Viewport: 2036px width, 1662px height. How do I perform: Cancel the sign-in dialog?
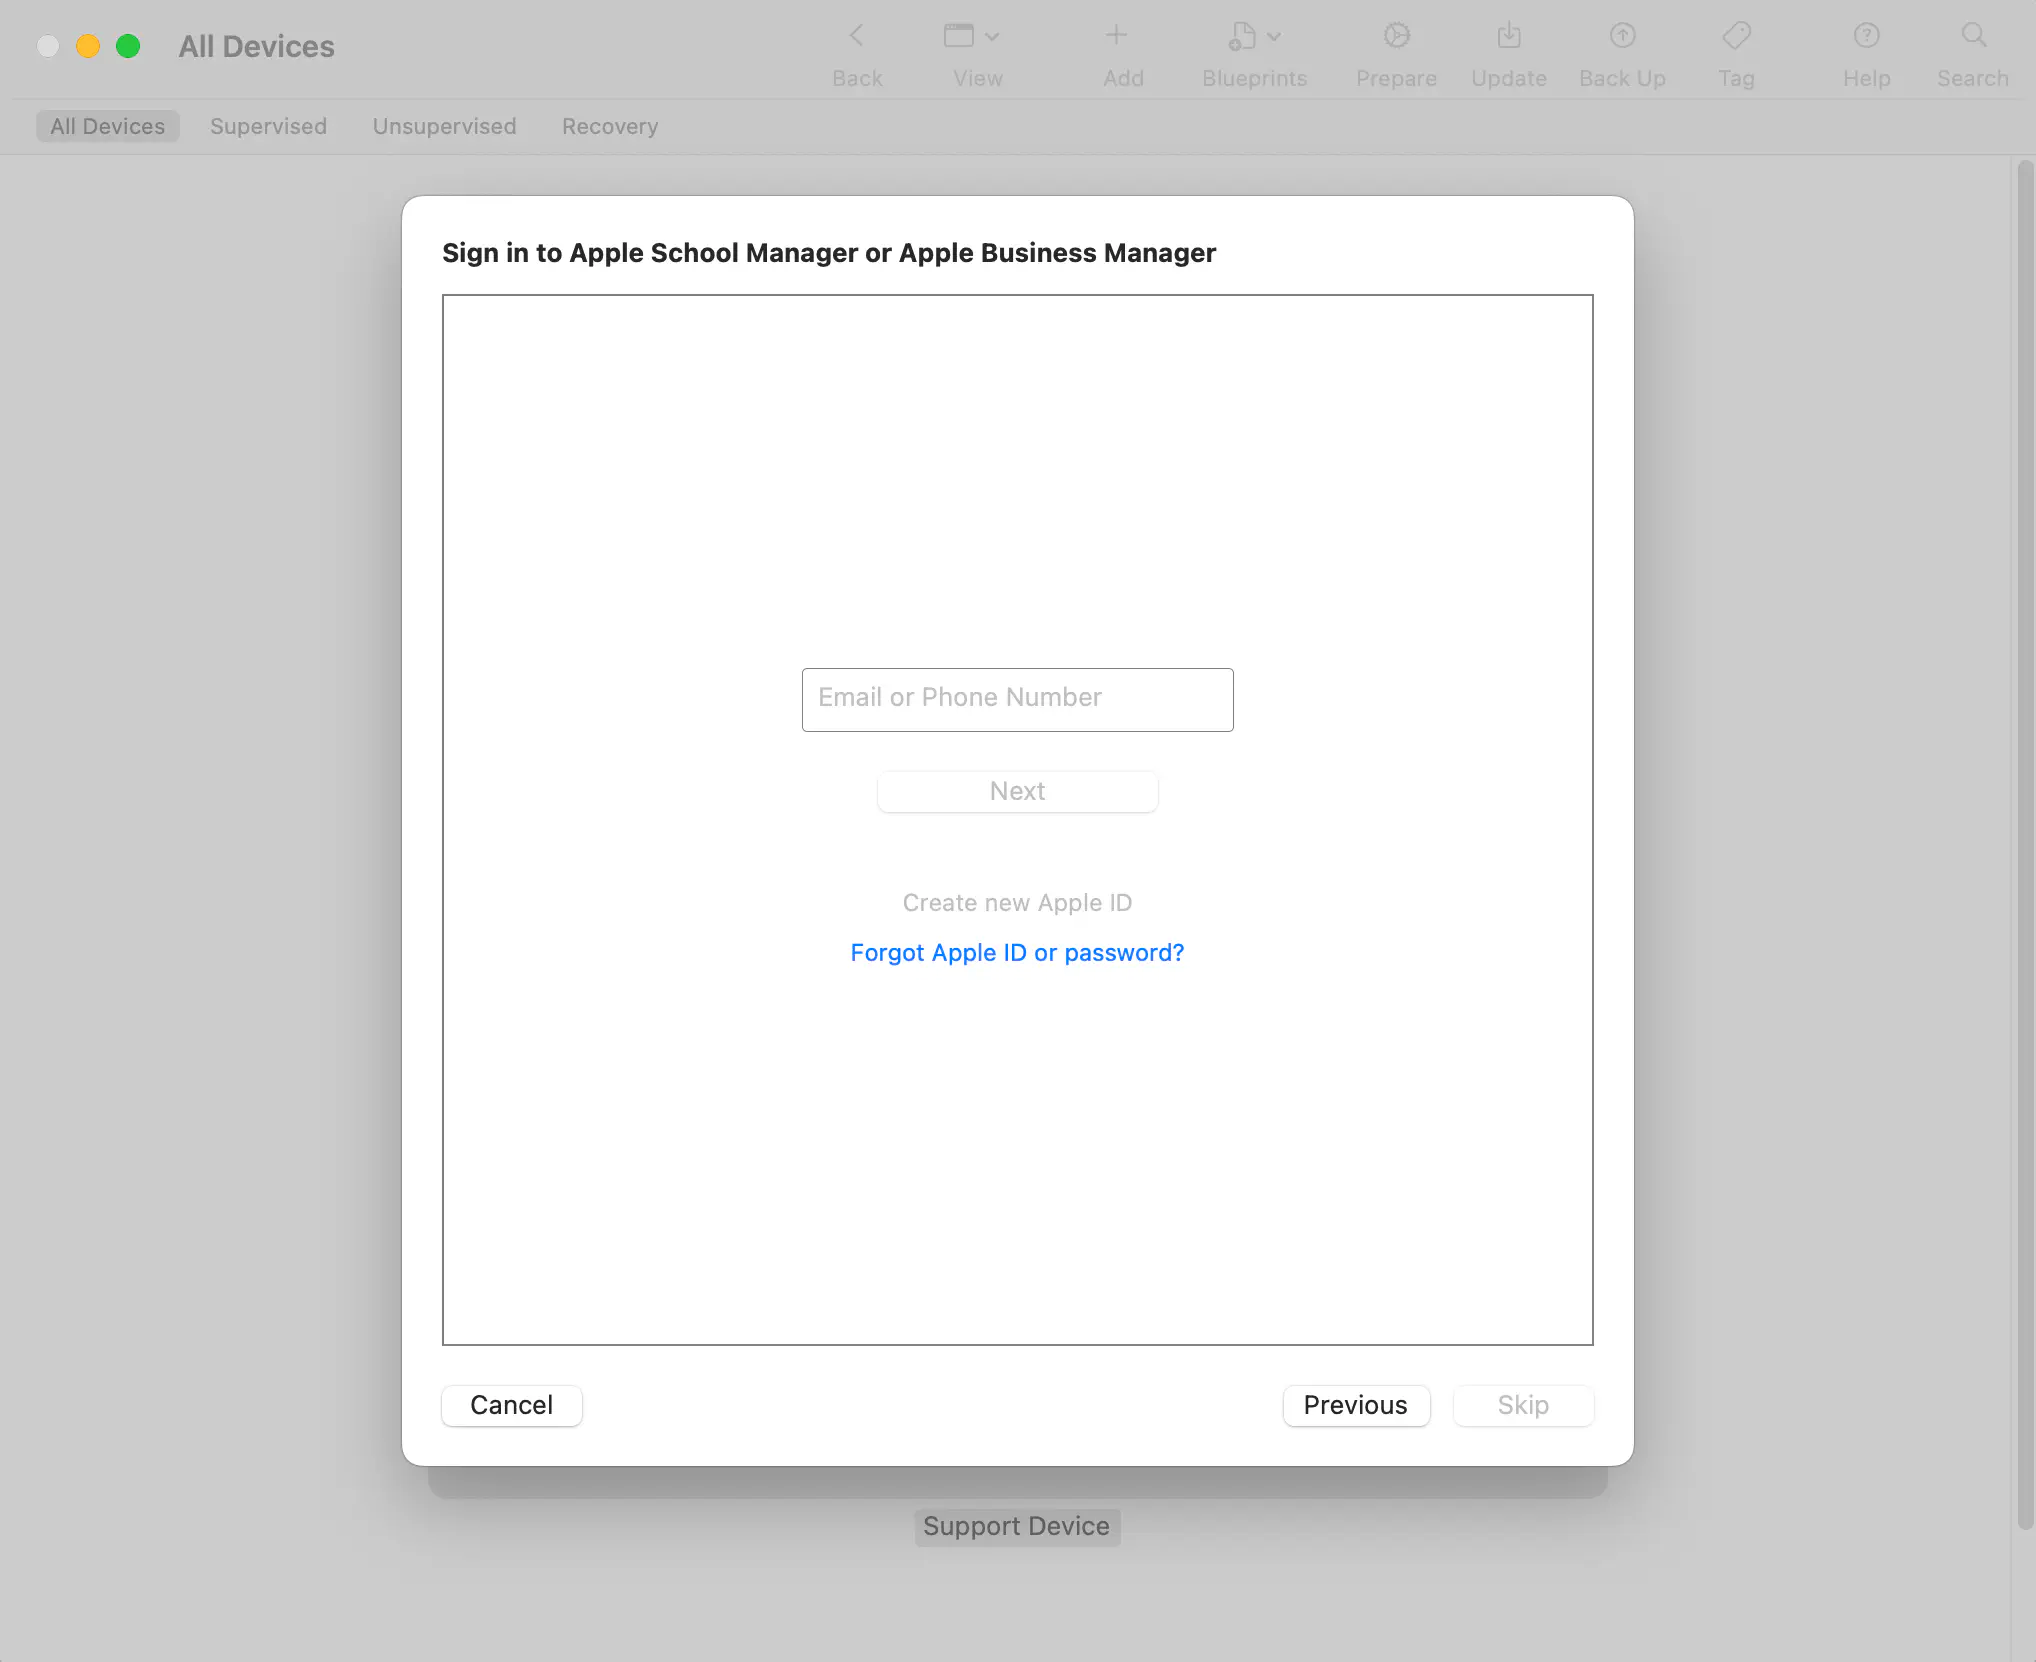click(x=511, y=1405)
